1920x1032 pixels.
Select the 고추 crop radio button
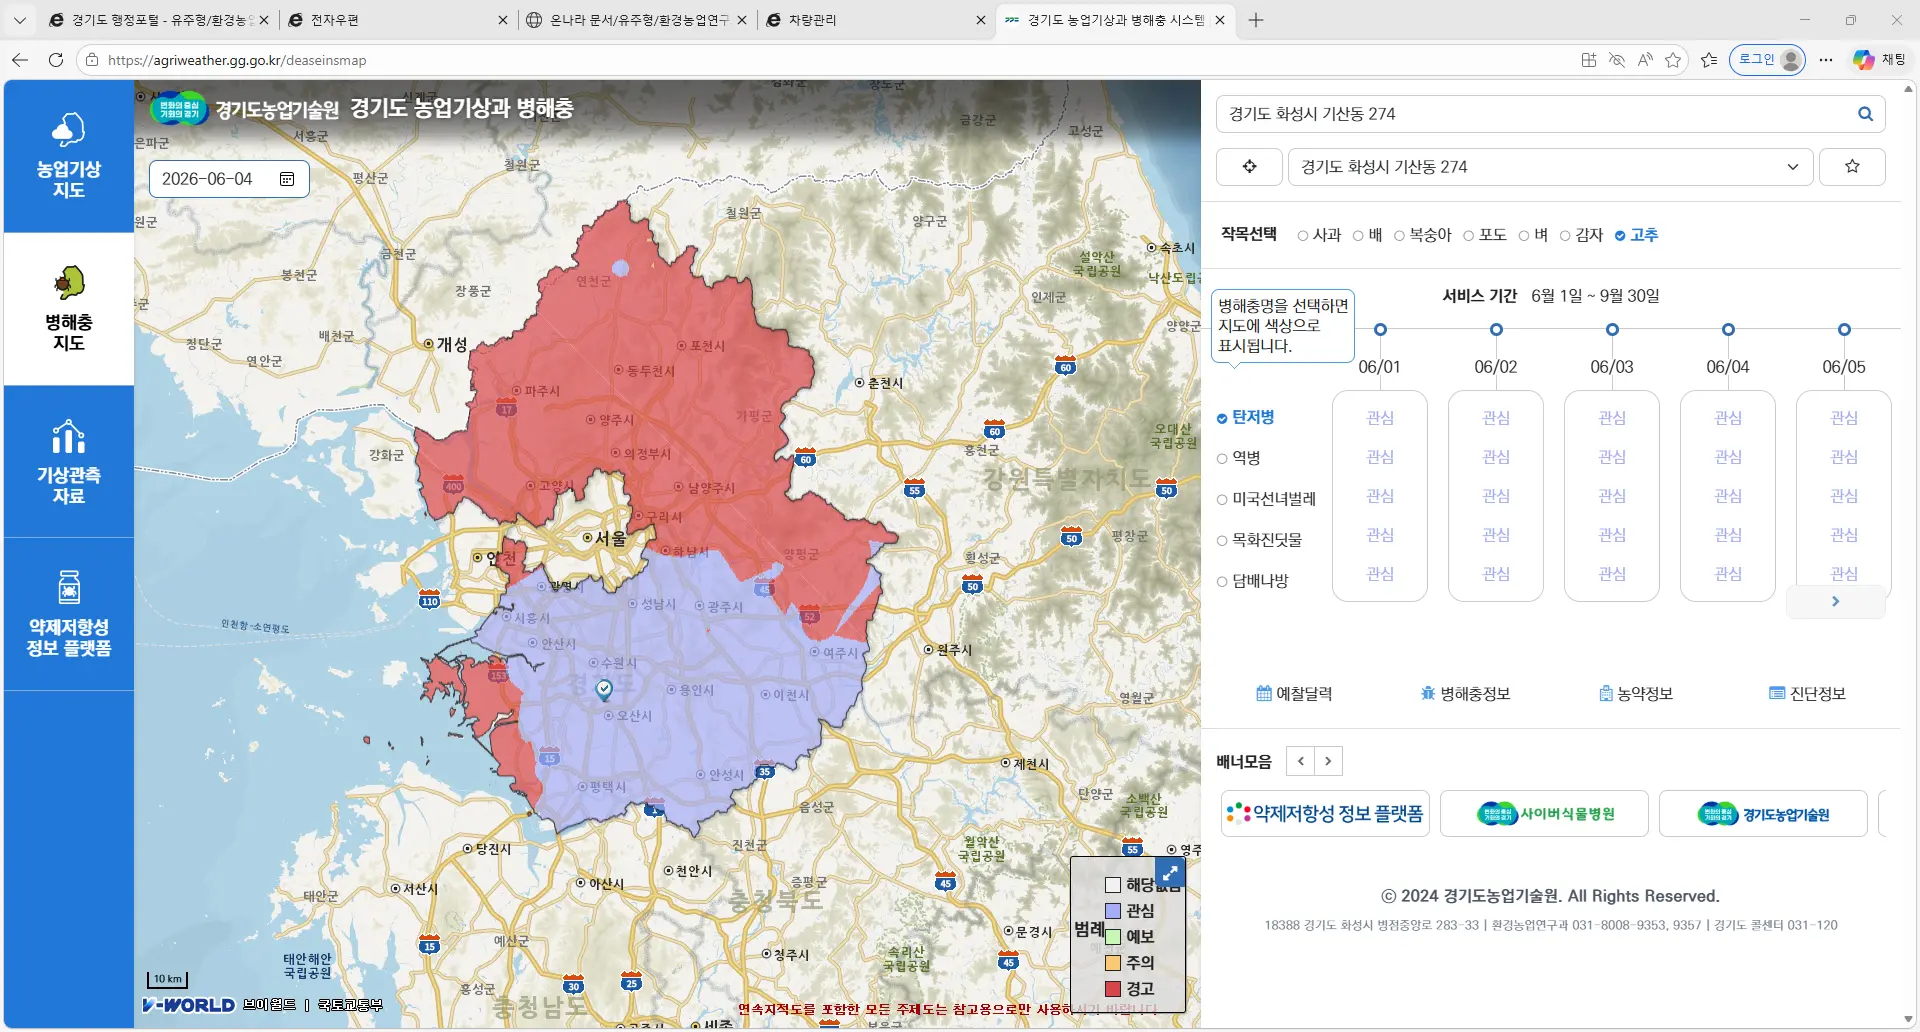tap(1620, 236)
